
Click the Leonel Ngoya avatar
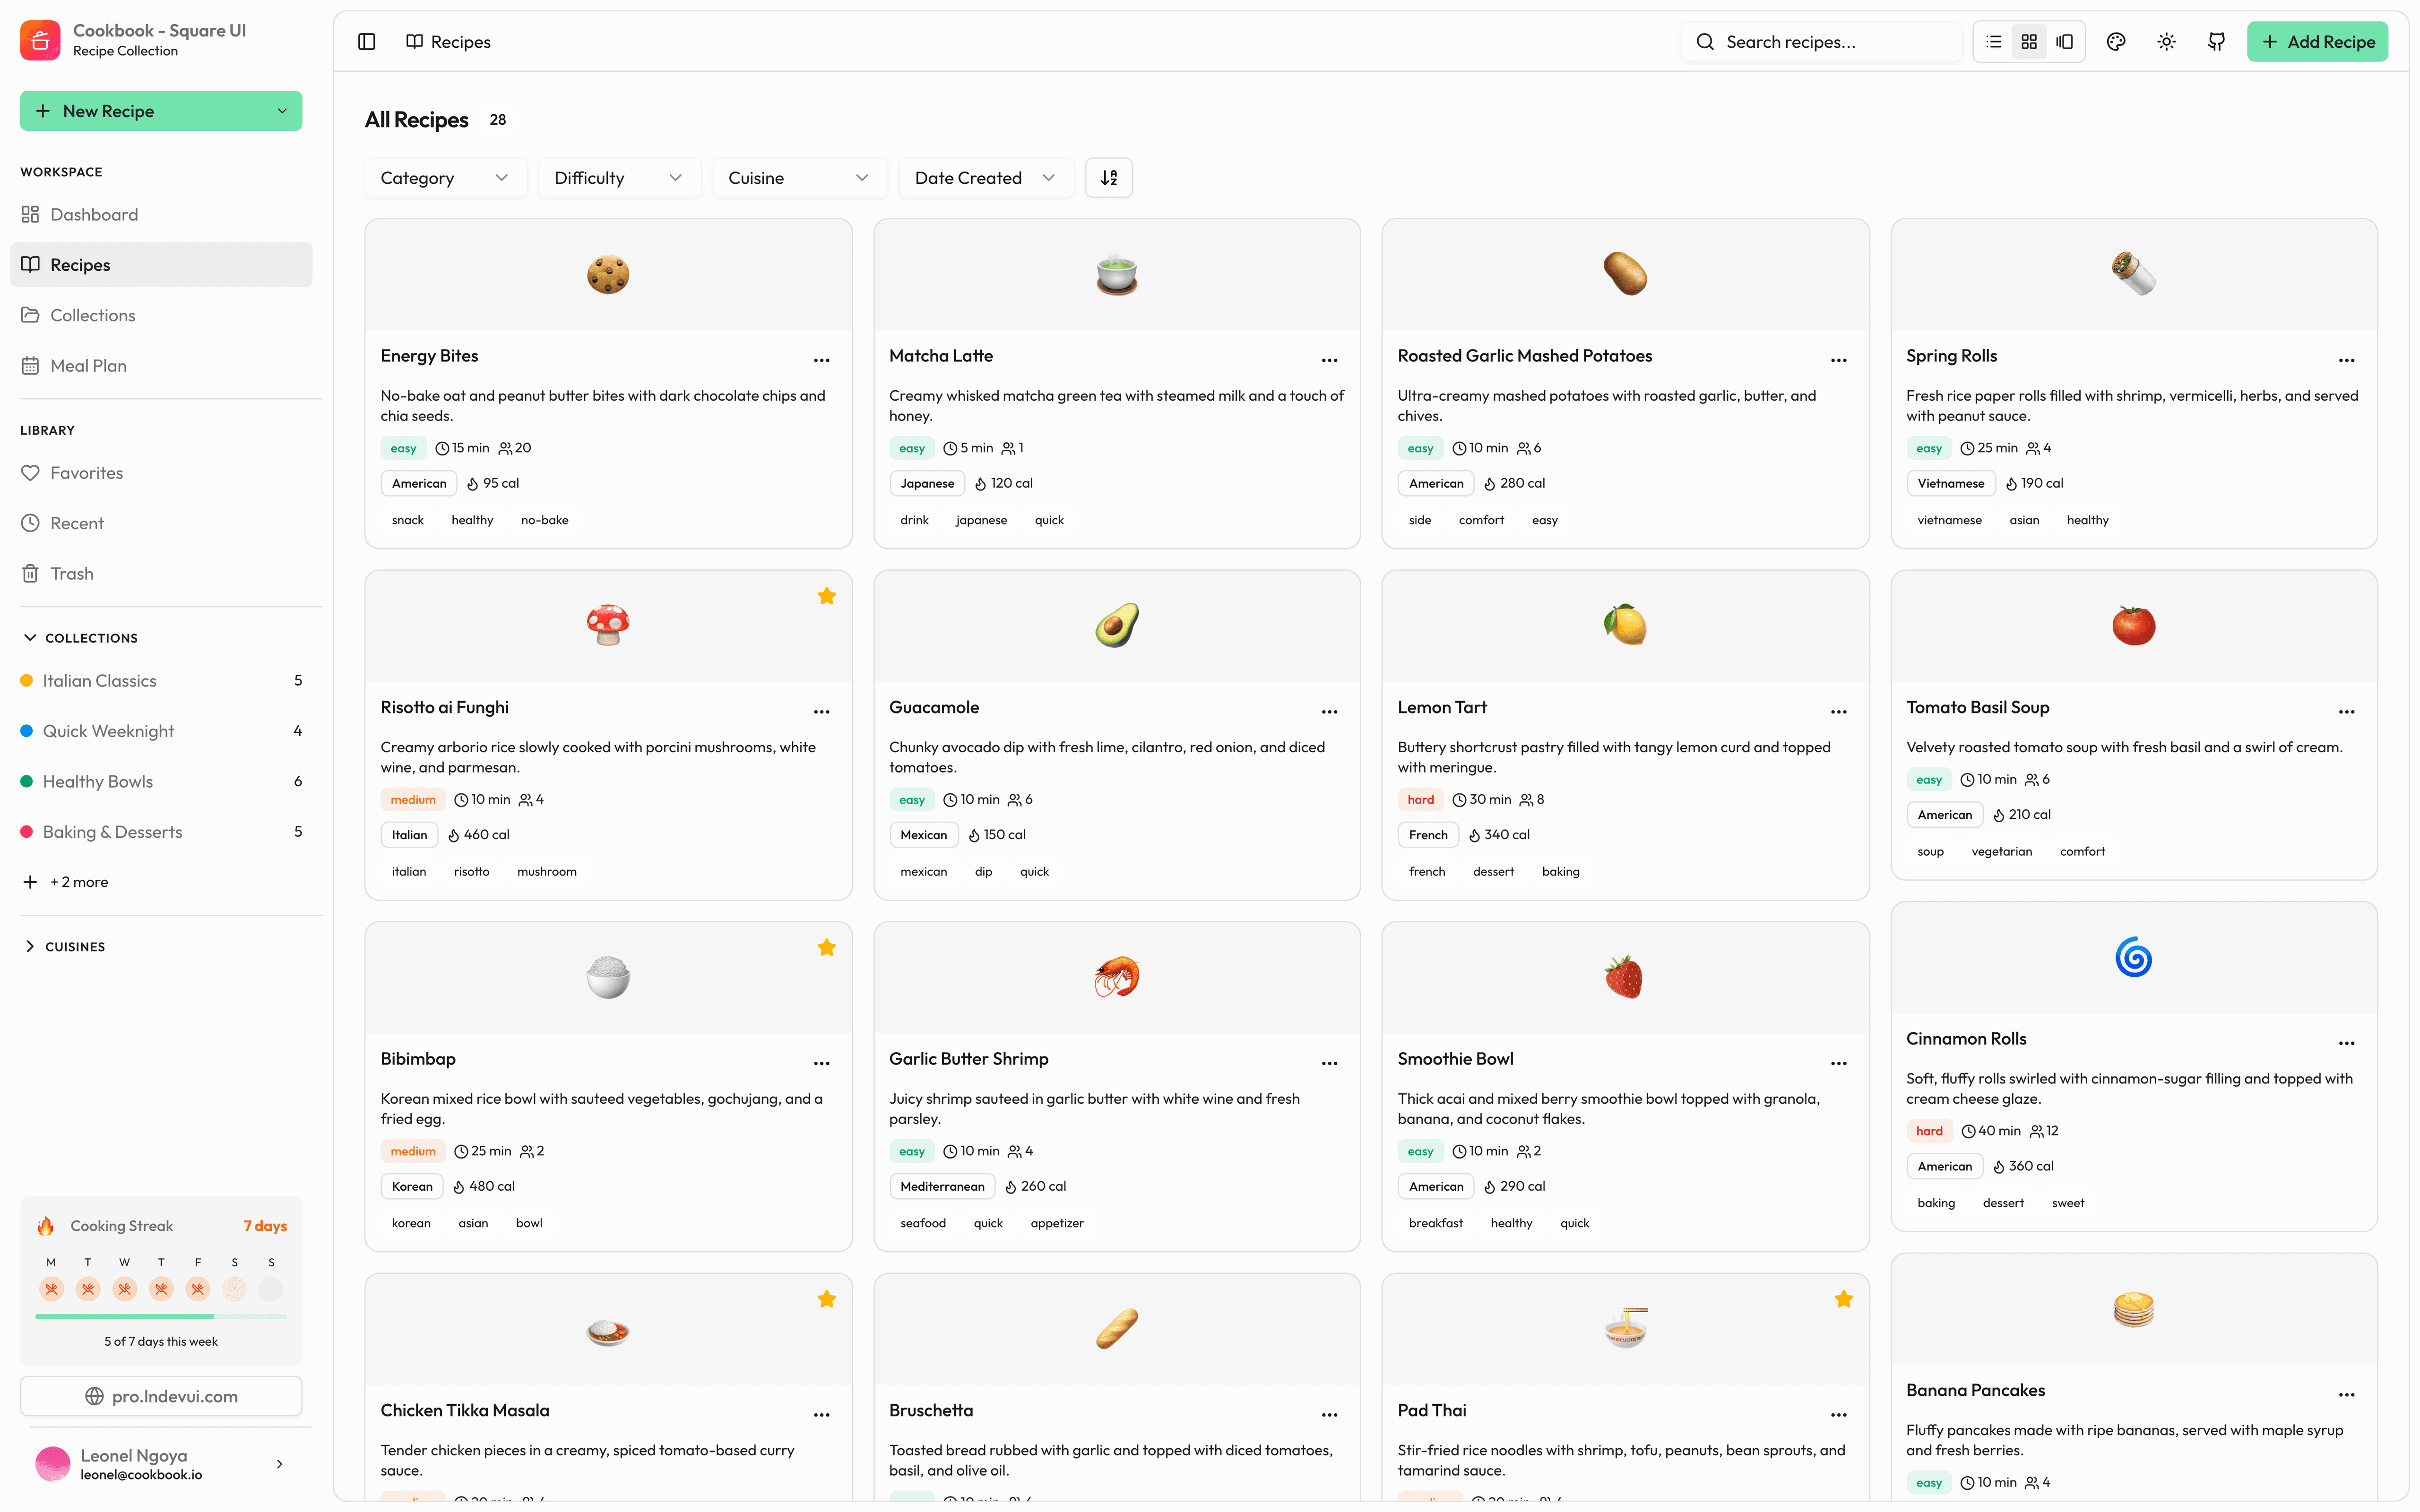(53, 1464)
